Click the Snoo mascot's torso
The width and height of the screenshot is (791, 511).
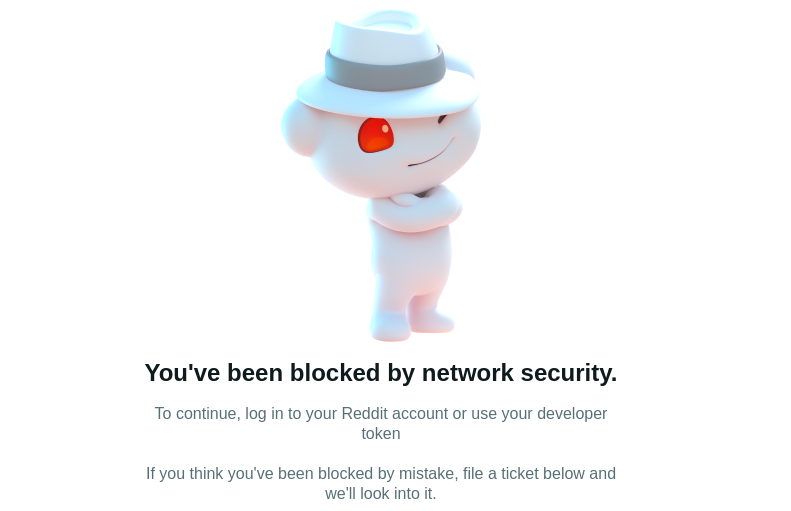411,262
